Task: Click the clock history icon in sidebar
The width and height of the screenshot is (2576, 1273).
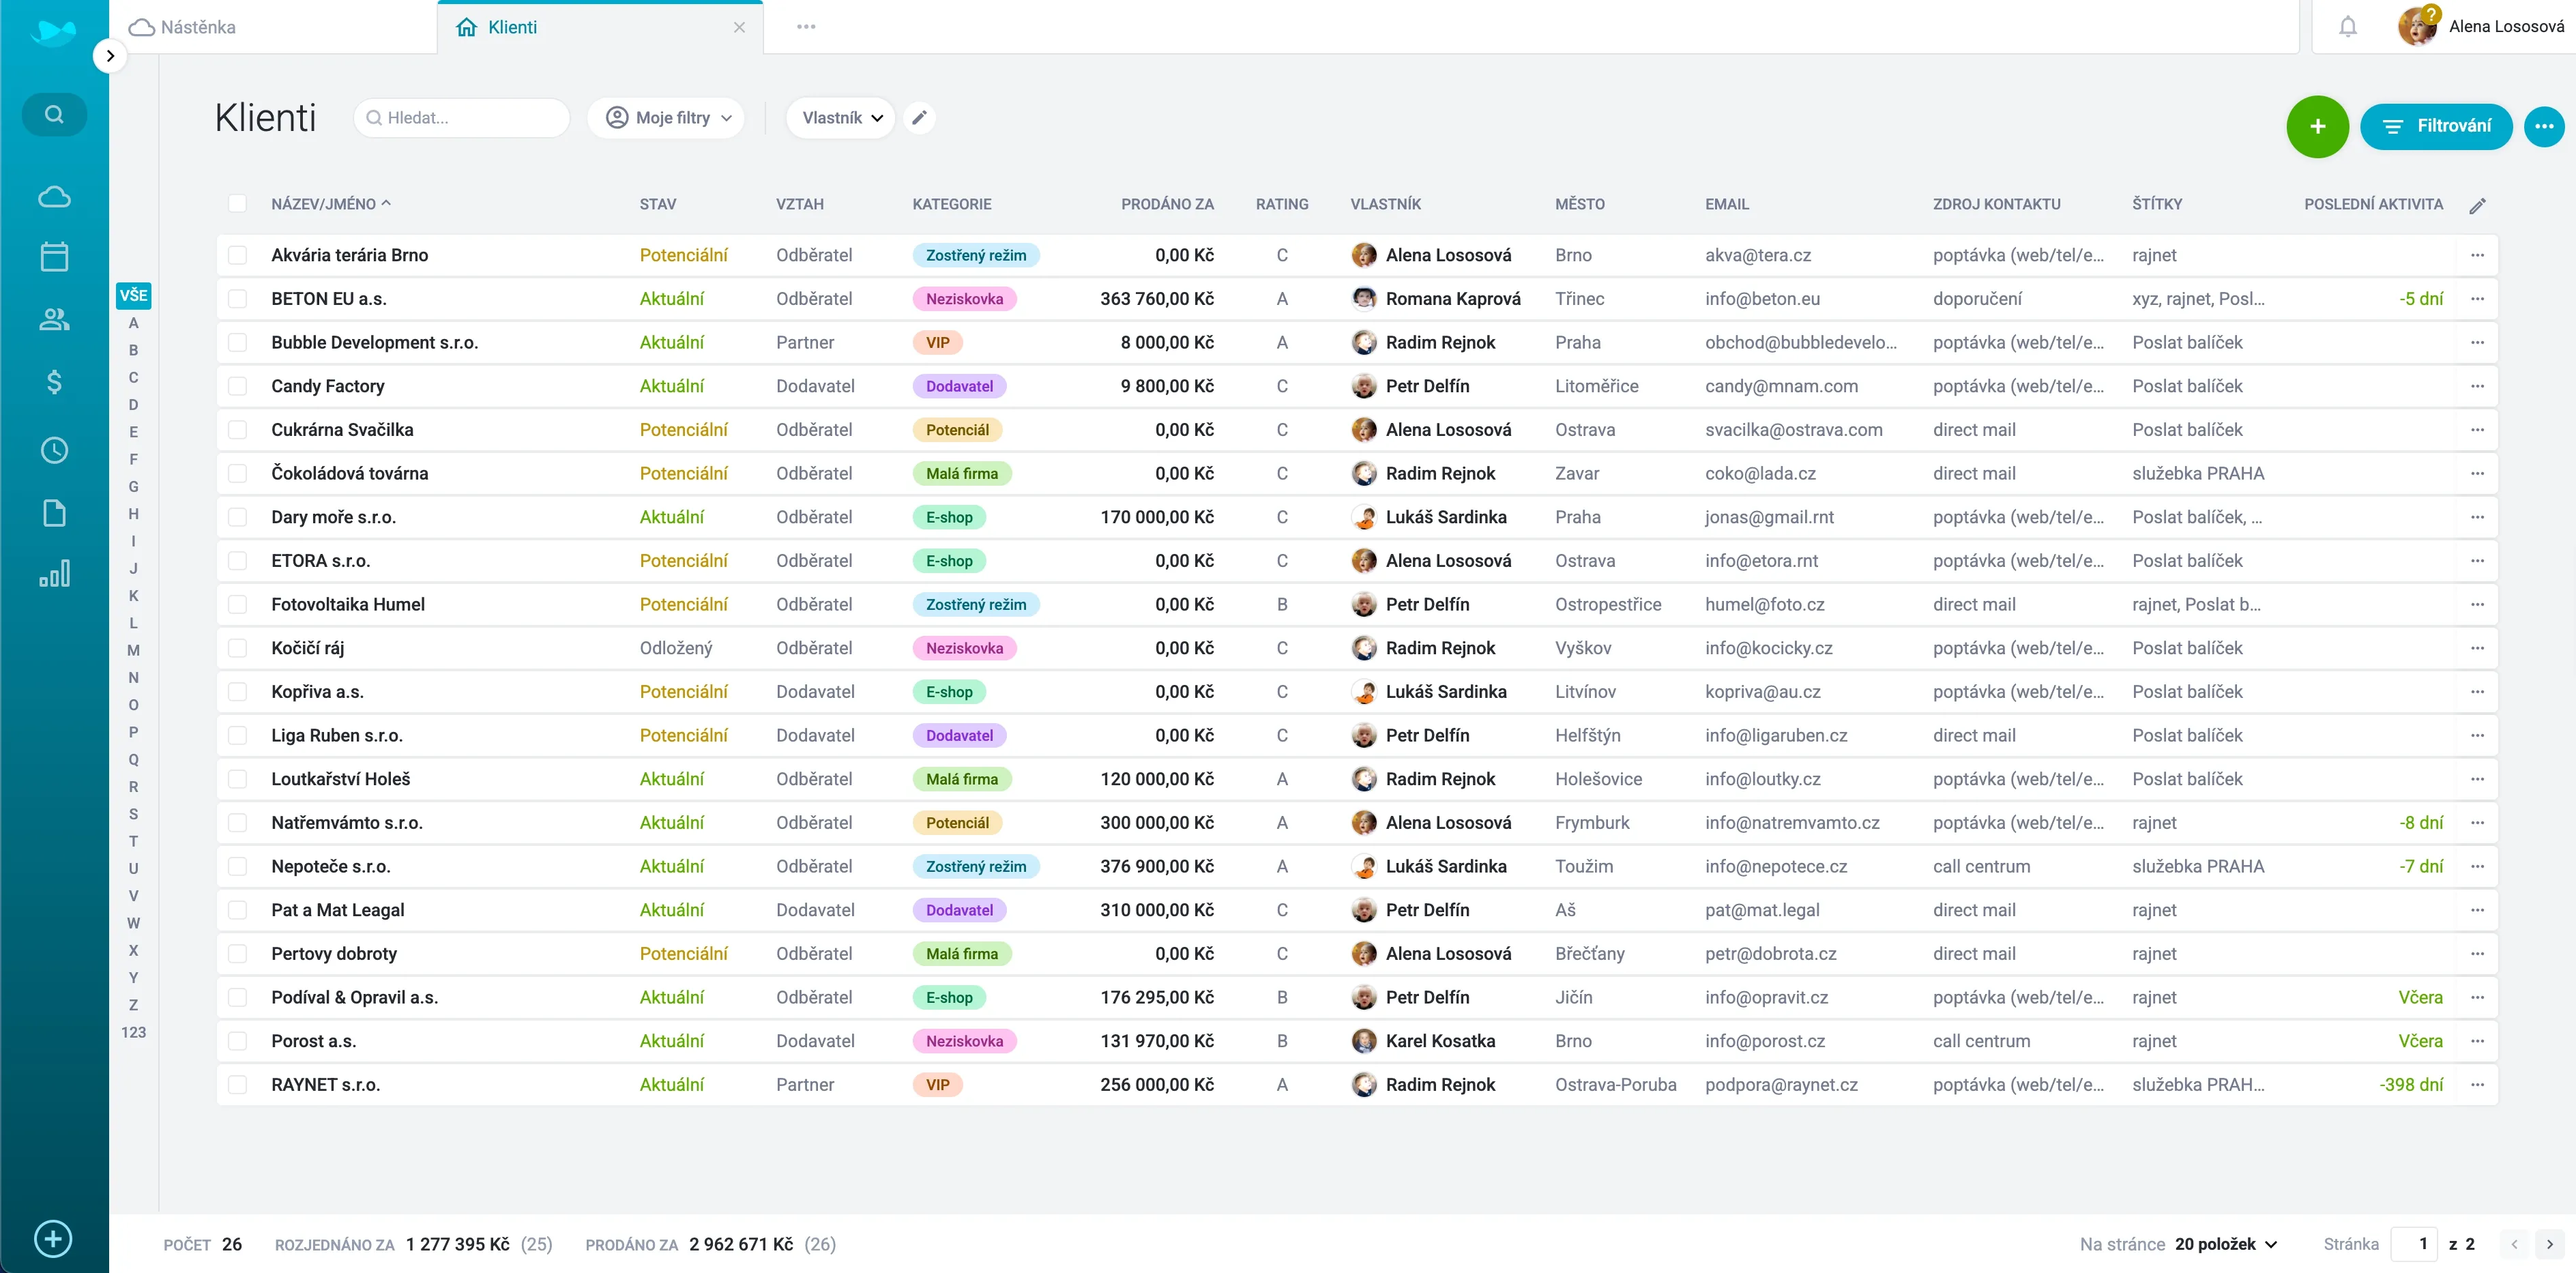Action: [x=54, y=450]
